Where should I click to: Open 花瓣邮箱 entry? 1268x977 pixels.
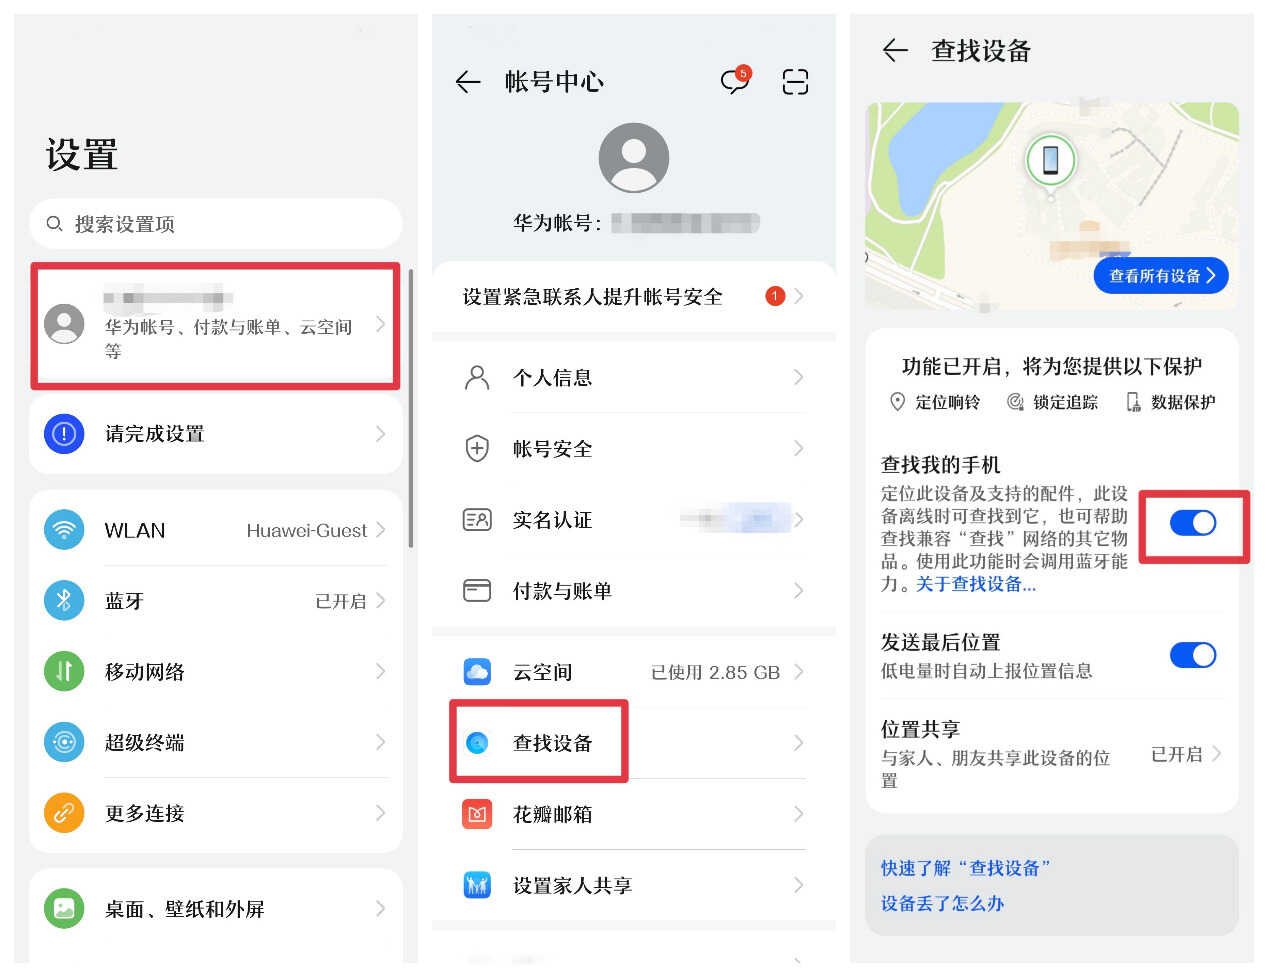(634, 814)
